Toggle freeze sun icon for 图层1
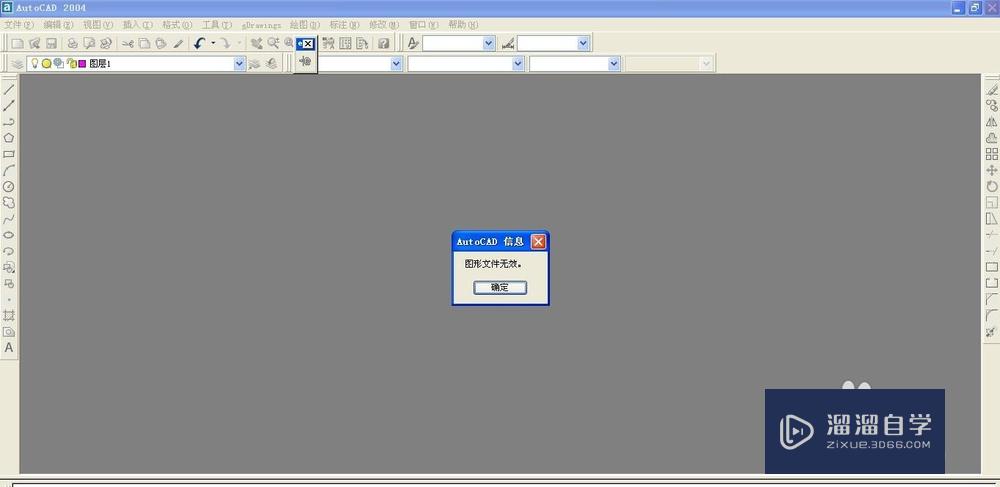The height and width of the screenshot is (487, 1000). (x=46, y=64)
